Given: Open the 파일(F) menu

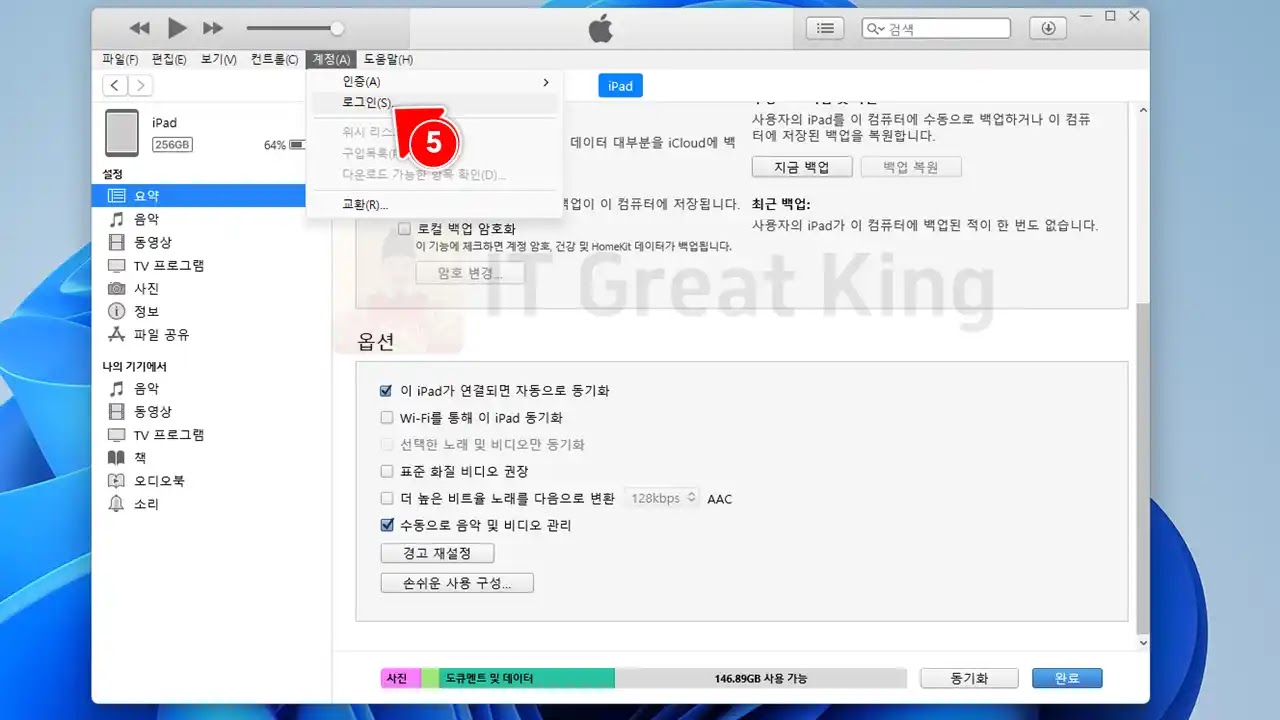Looking at the screenshot, I should click(120, 60).
